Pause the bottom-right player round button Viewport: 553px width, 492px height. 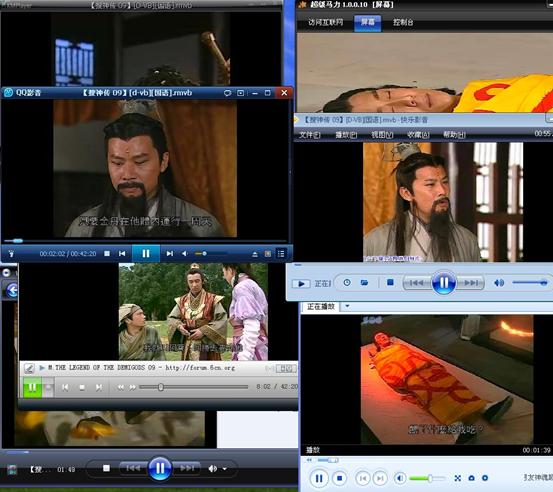(x=319, y=479)
